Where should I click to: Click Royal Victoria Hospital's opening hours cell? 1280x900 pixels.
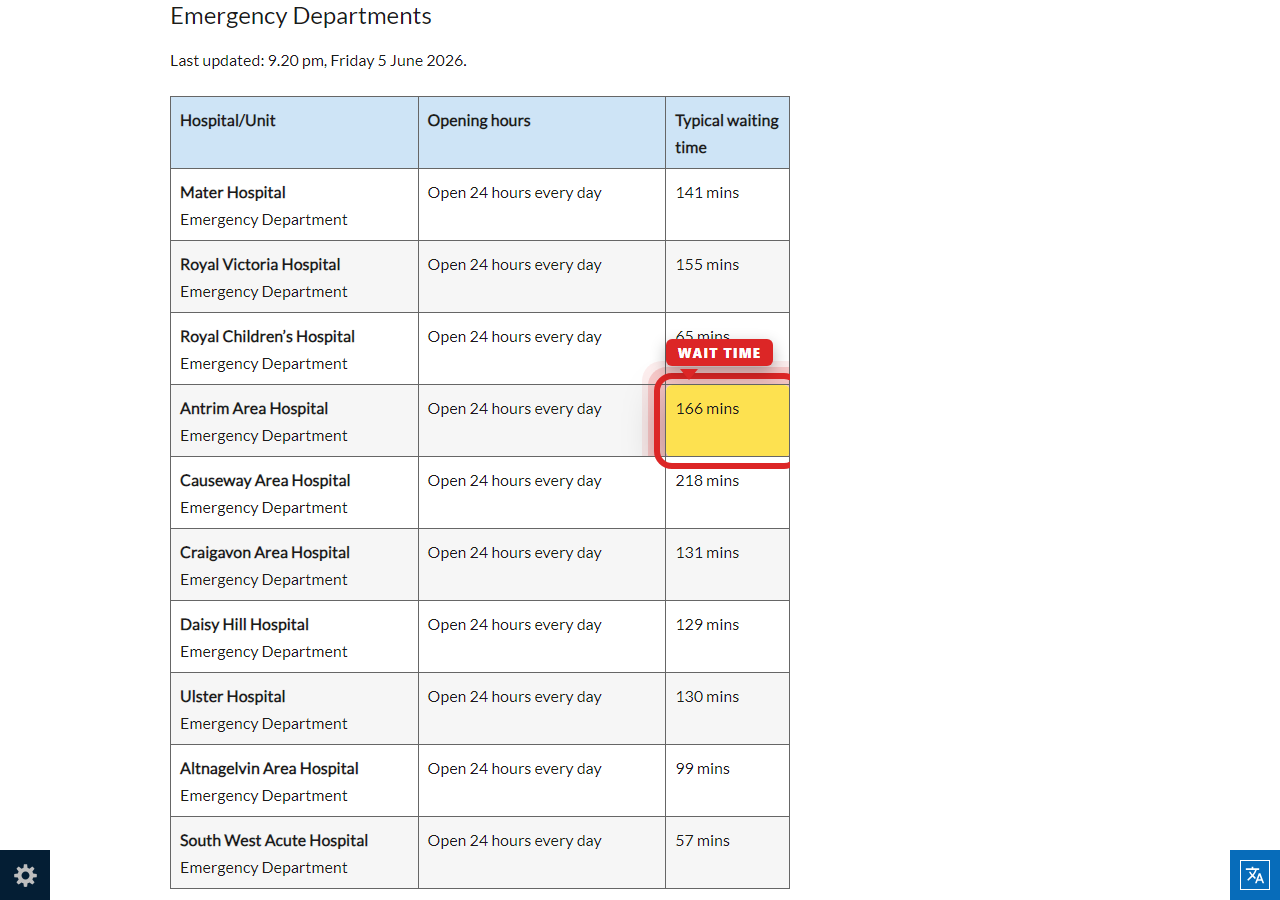point(542,276)
